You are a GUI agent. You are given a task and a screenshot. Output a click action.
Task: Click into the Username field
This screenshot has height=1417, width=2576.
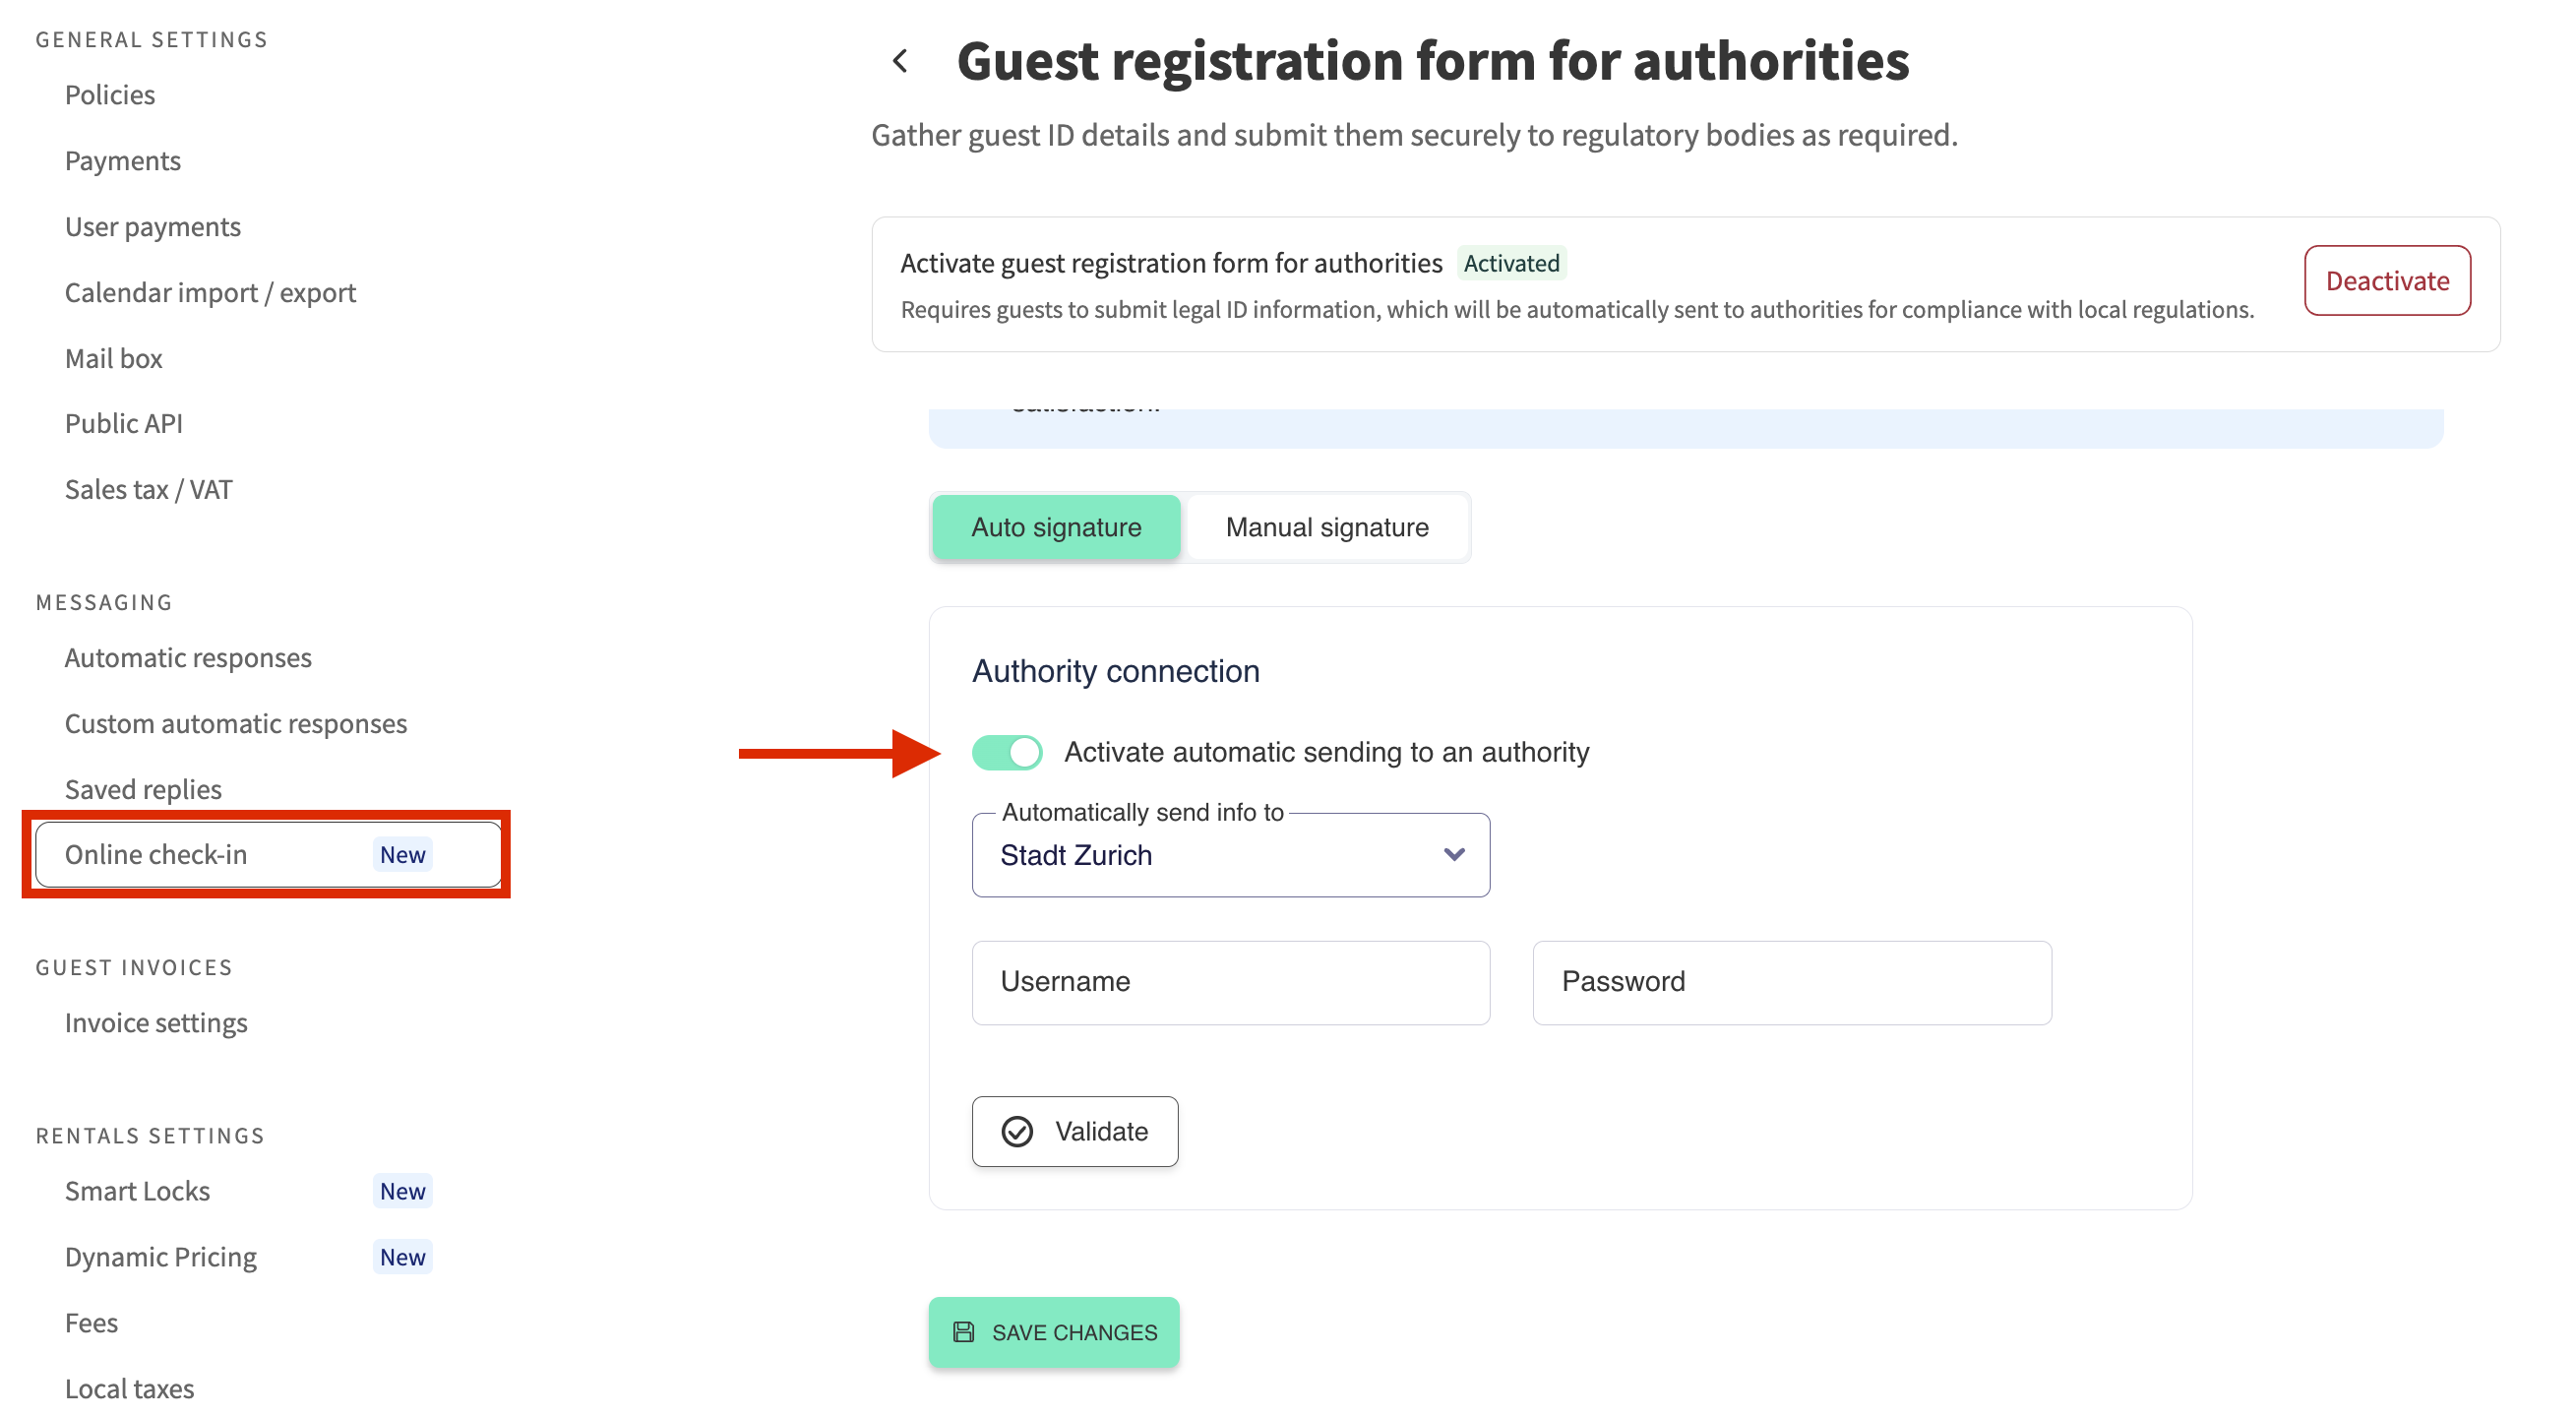pos(1230,982)
